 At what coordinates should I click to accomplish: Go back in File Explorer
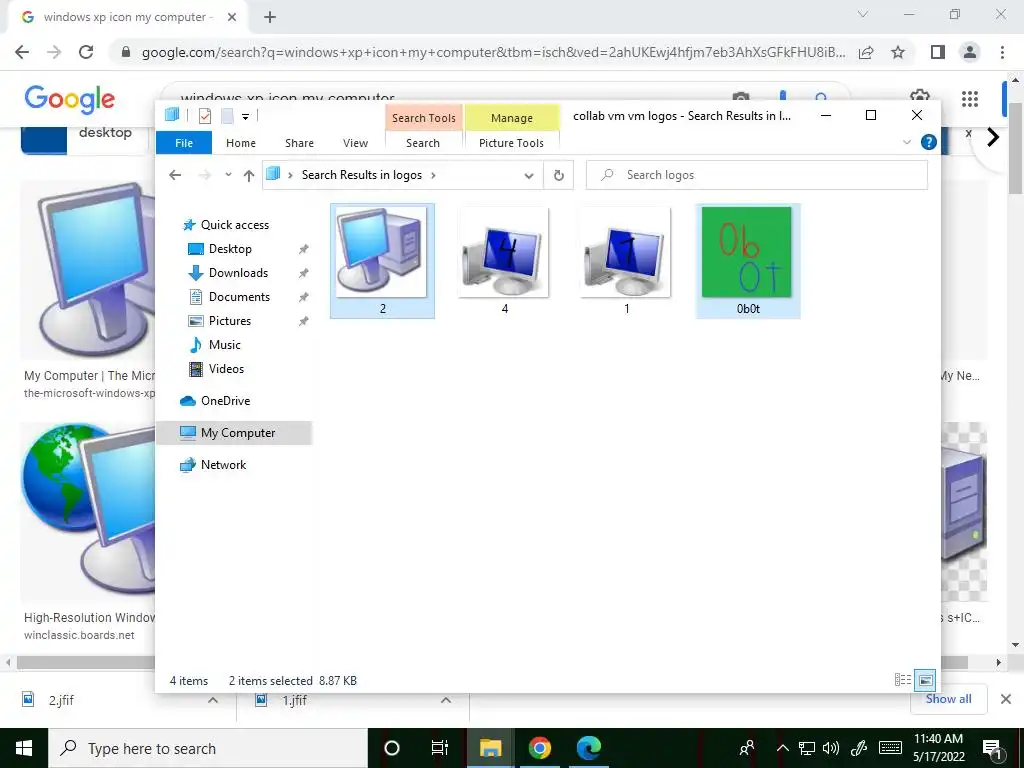(174, 175)
